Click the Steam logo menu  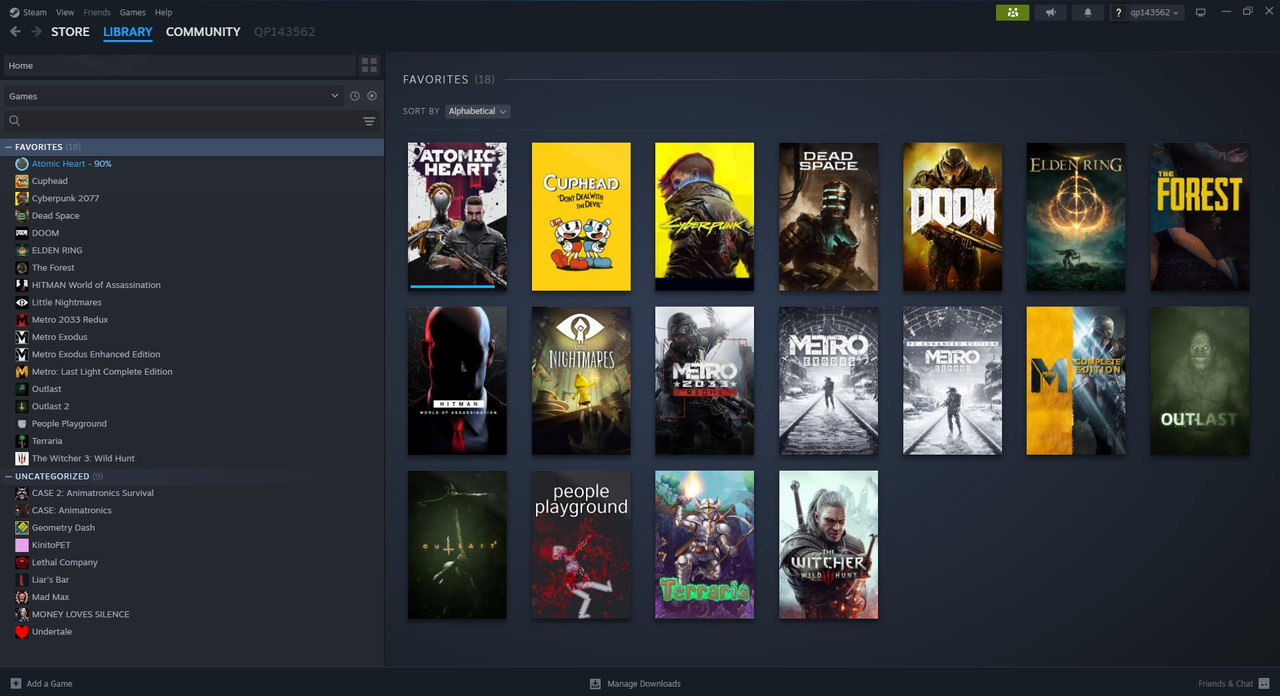click(x=29, y=12)
